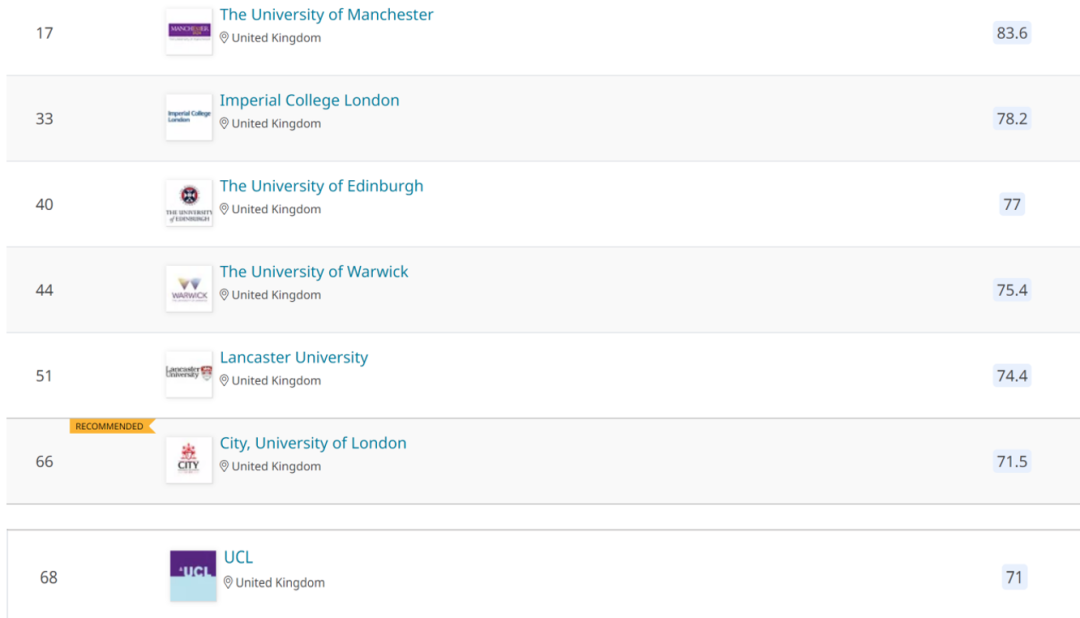Click the RECOMMENDED badge on City row

[112, 426]
